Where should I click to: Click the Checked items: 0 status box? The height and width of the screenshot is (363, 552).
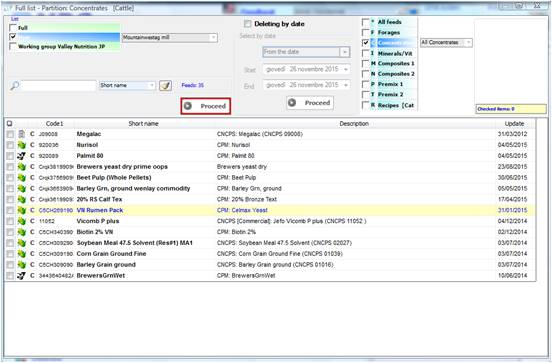(511, 109)
